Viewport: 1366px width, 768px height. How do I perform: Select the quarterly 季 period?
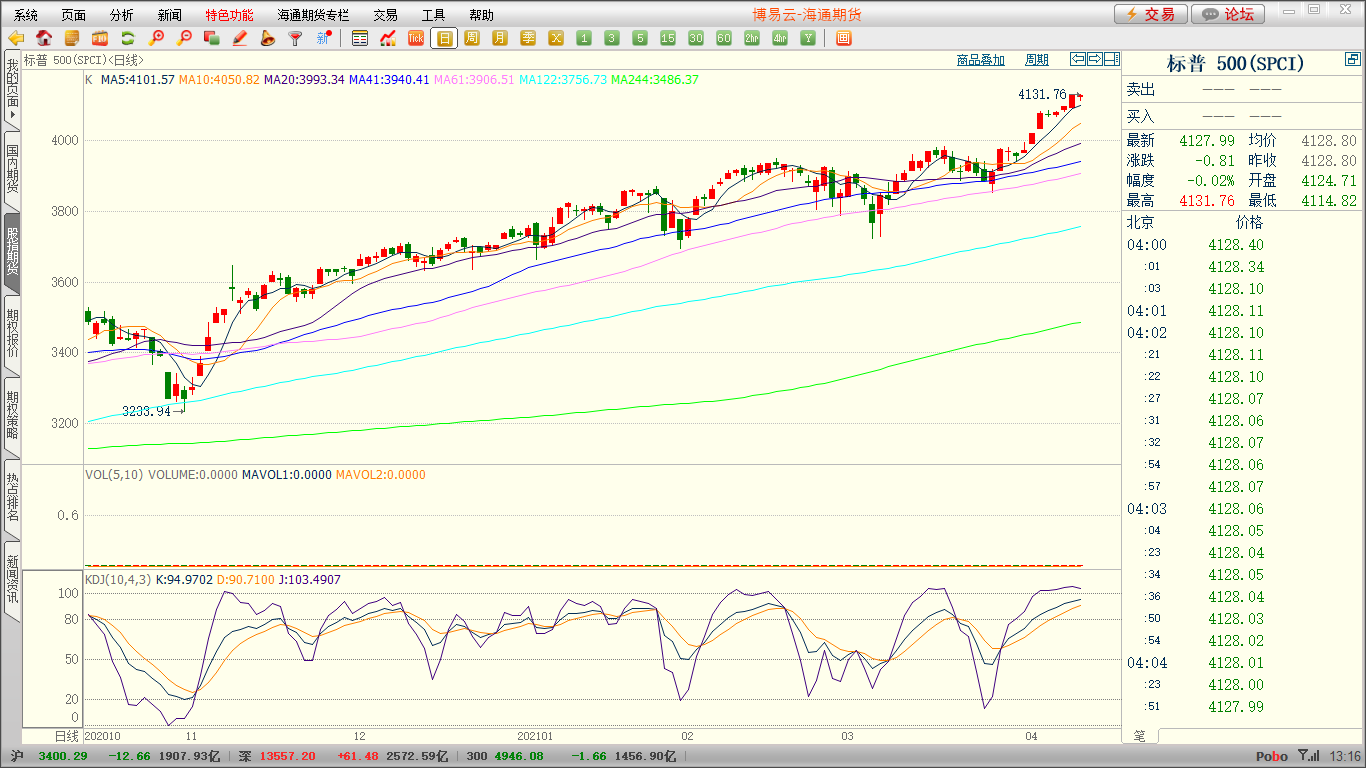click(x=528, y=38)
